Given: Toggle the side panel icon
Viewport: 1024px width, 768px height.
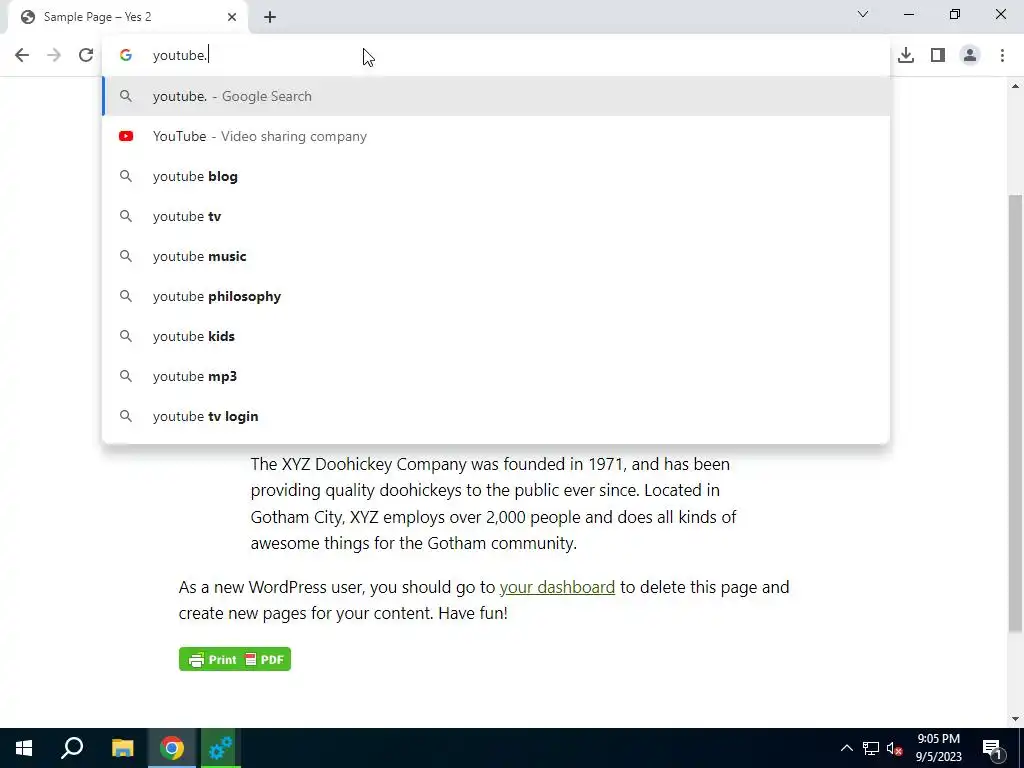Looking at the screenshot, I should coord(938,56).
